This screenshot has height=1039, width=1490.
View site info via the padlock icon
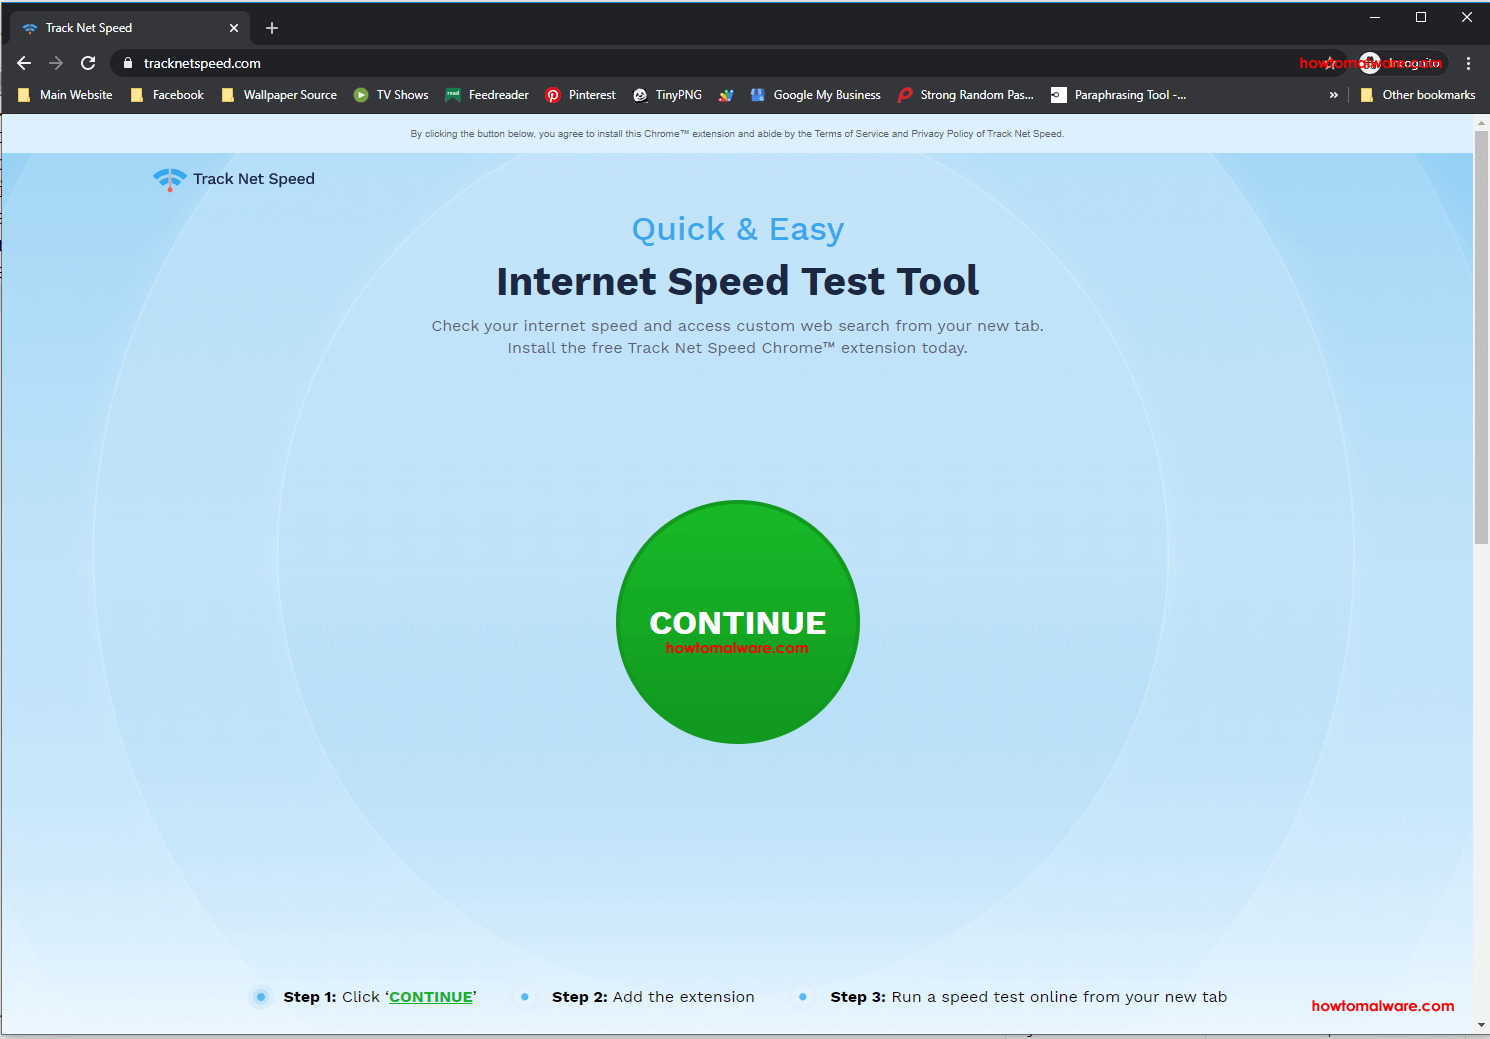pos(127,63)
